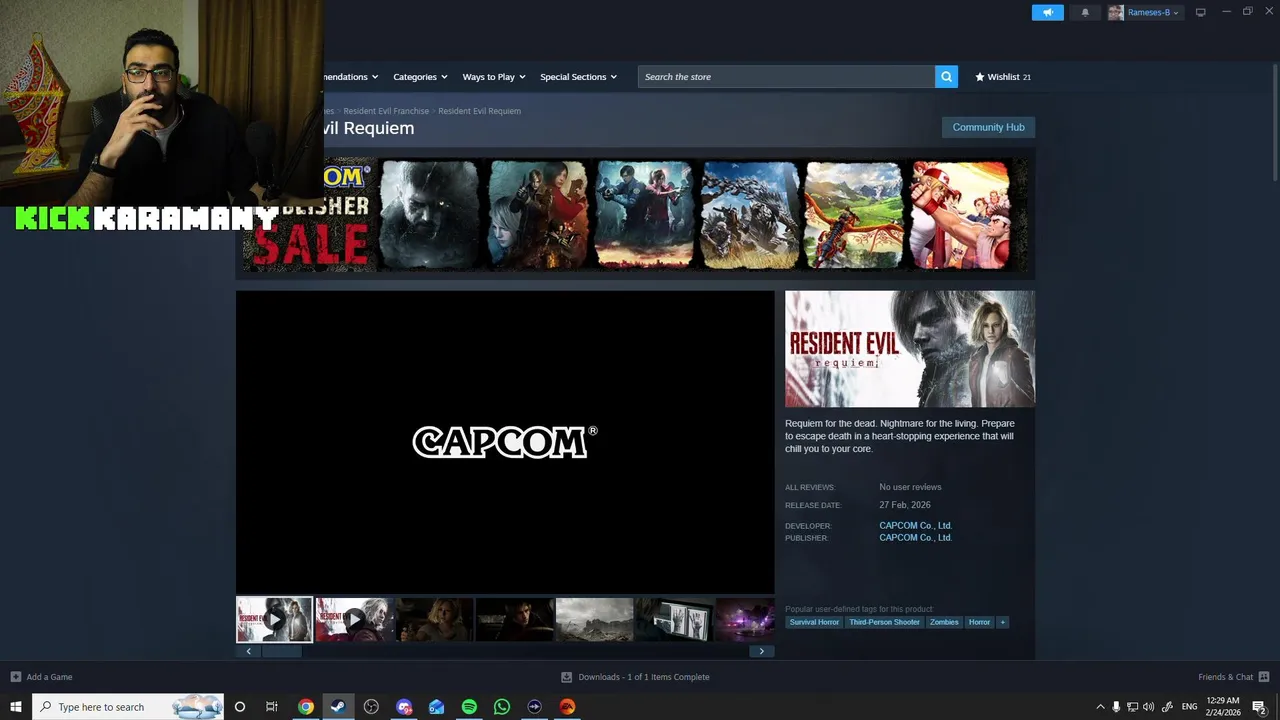Expand the Special Sections menu

pos(579,77)
